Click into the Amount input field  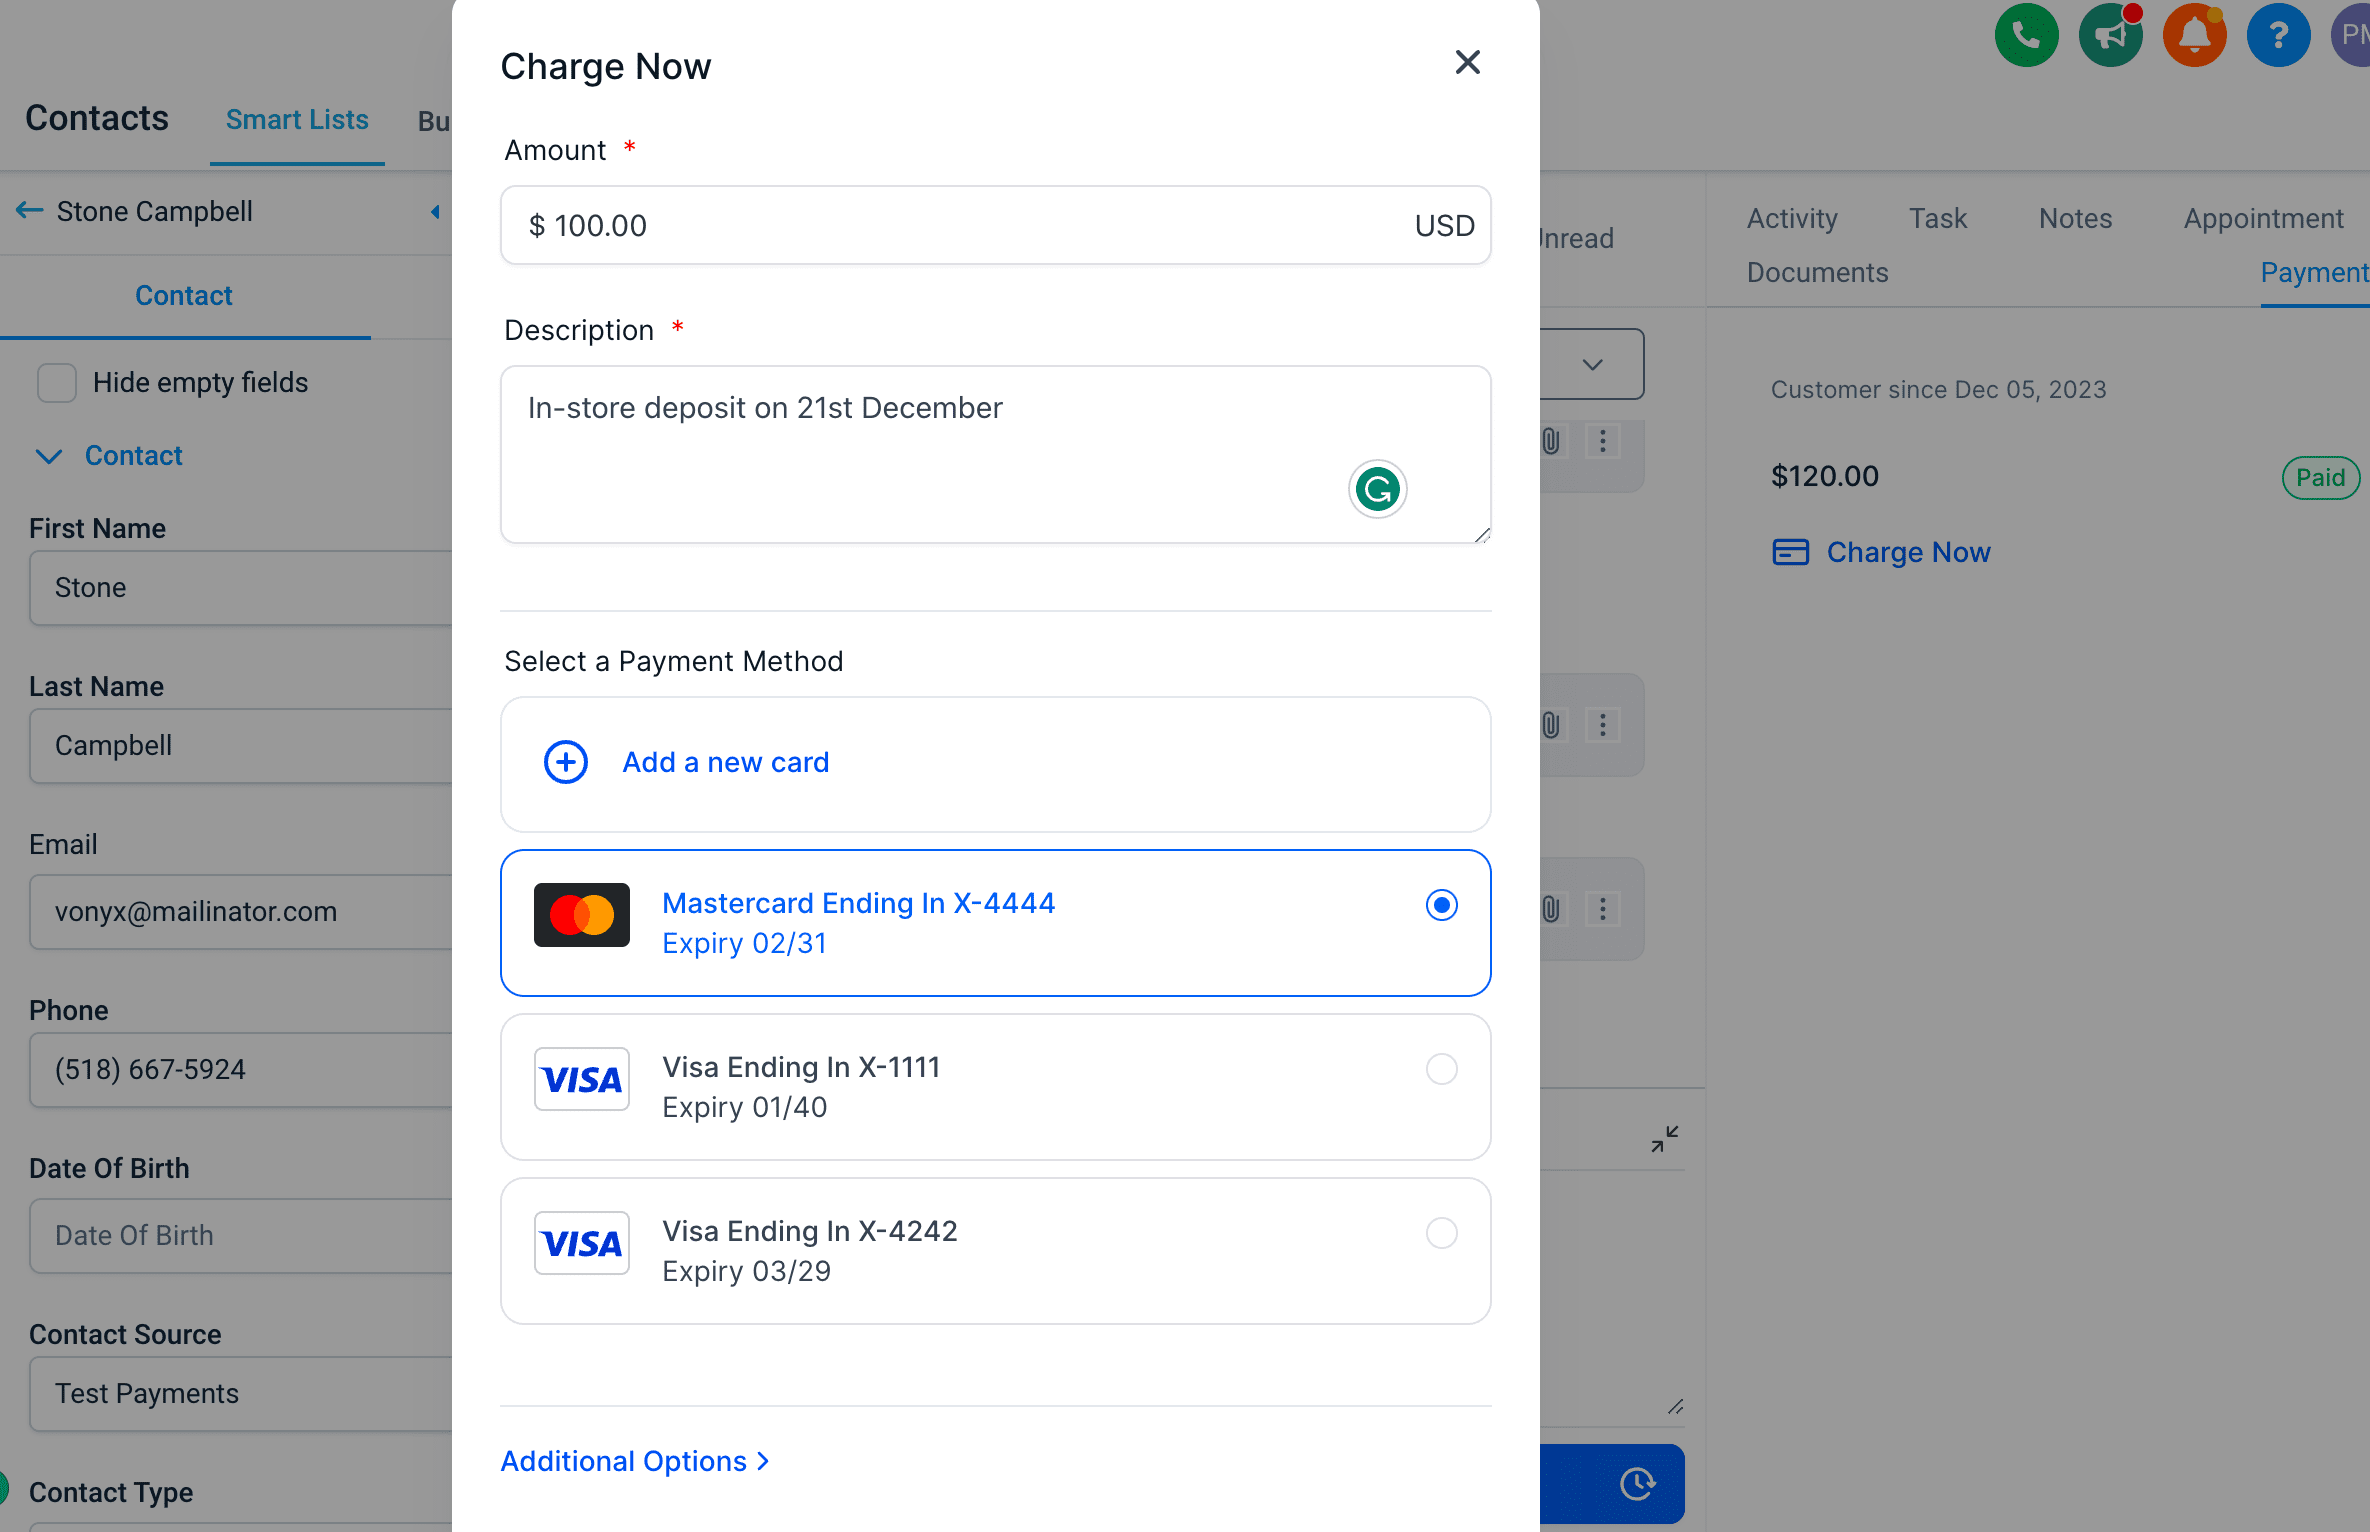(x=995, y=225)
